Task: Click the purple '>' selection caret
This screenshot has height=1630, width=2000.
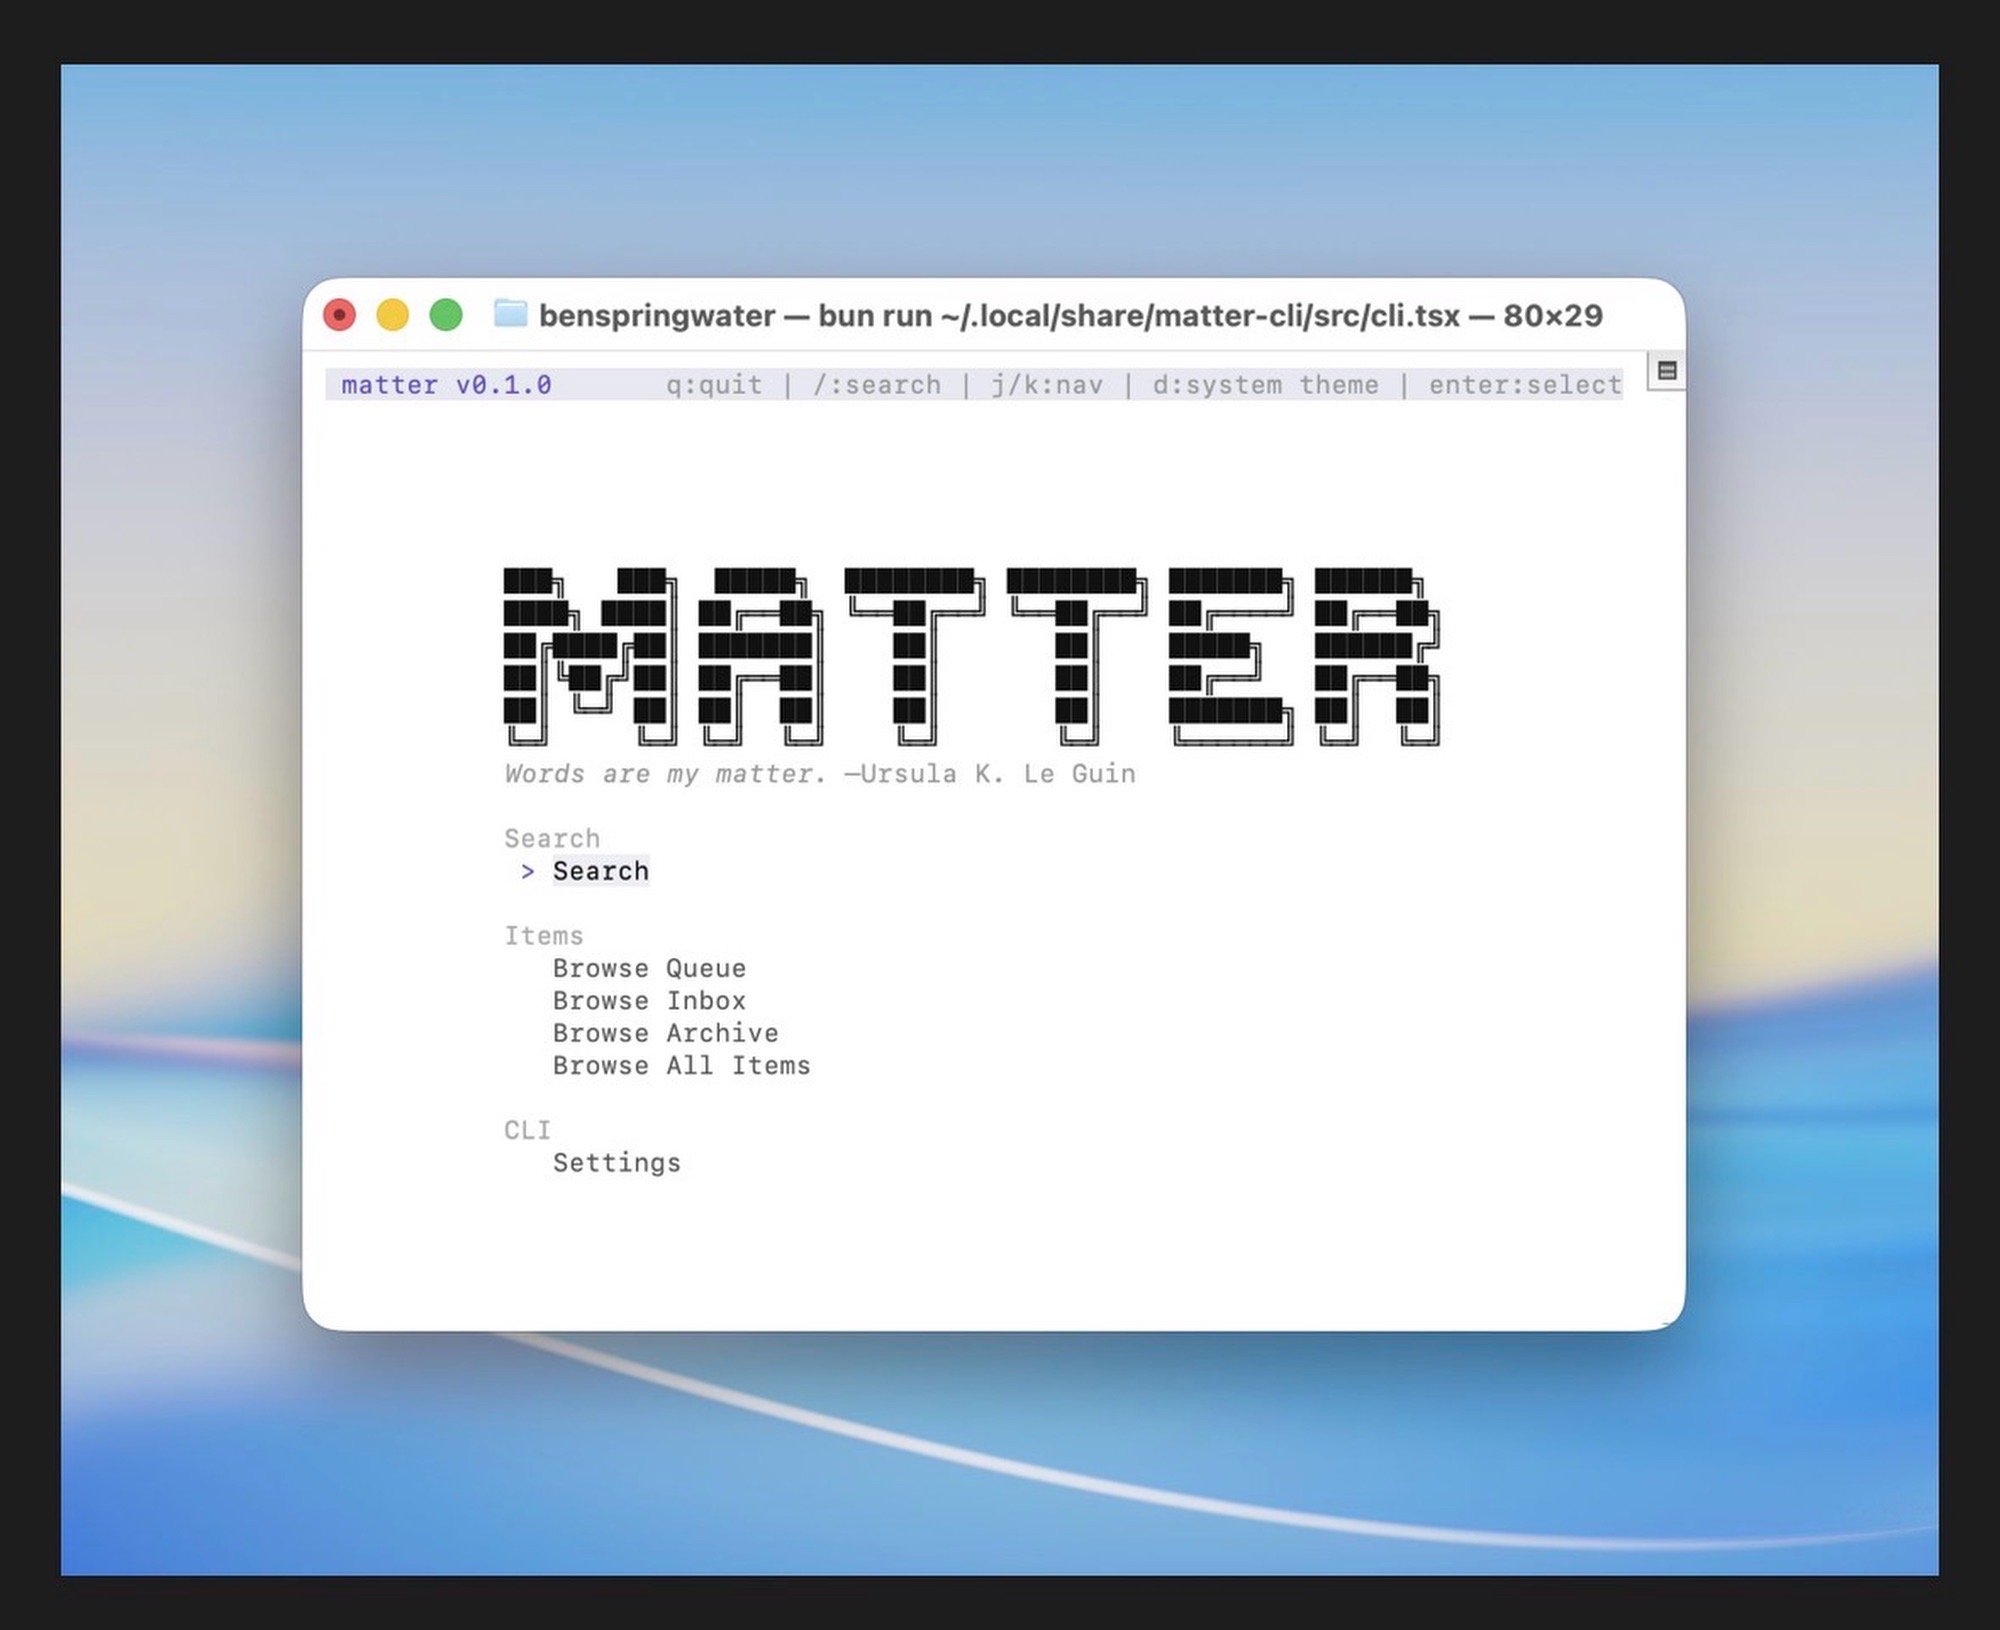Action: click(528, 872)
